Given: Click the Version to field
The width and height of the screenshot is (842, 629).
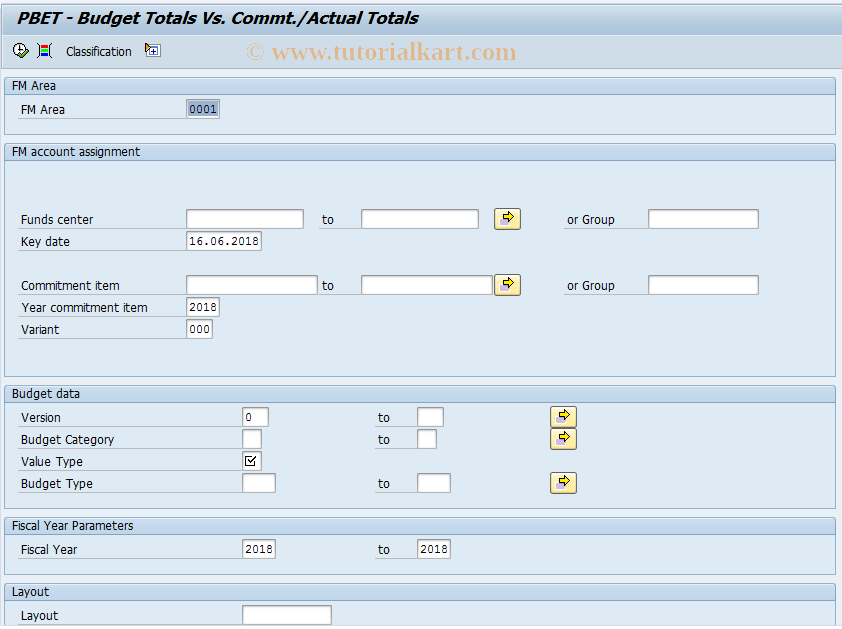Looking at the screenshot, I should click(x=431, y=417).
